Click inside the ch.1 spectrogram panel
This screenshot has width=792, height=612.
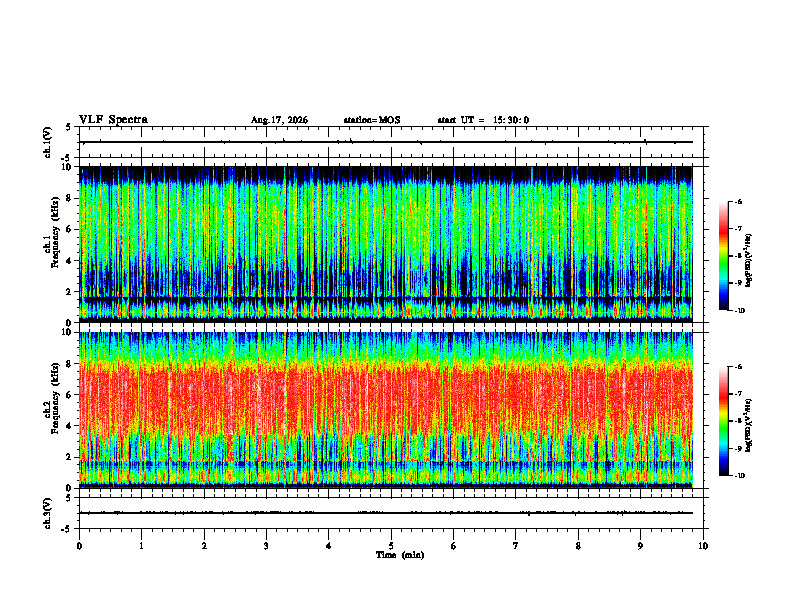click(x=386, y=244)
